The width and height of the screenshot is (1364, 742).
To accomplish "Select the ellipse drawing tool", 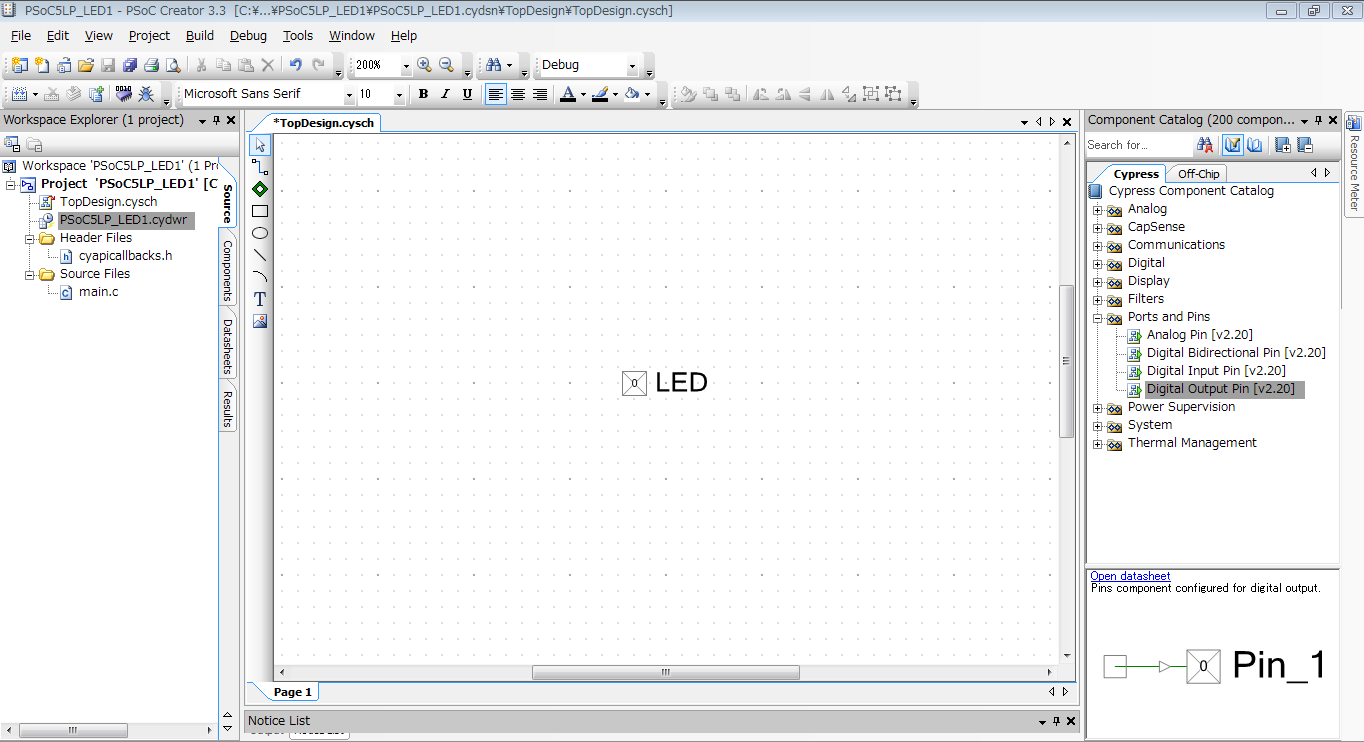I will pos(260,233).
